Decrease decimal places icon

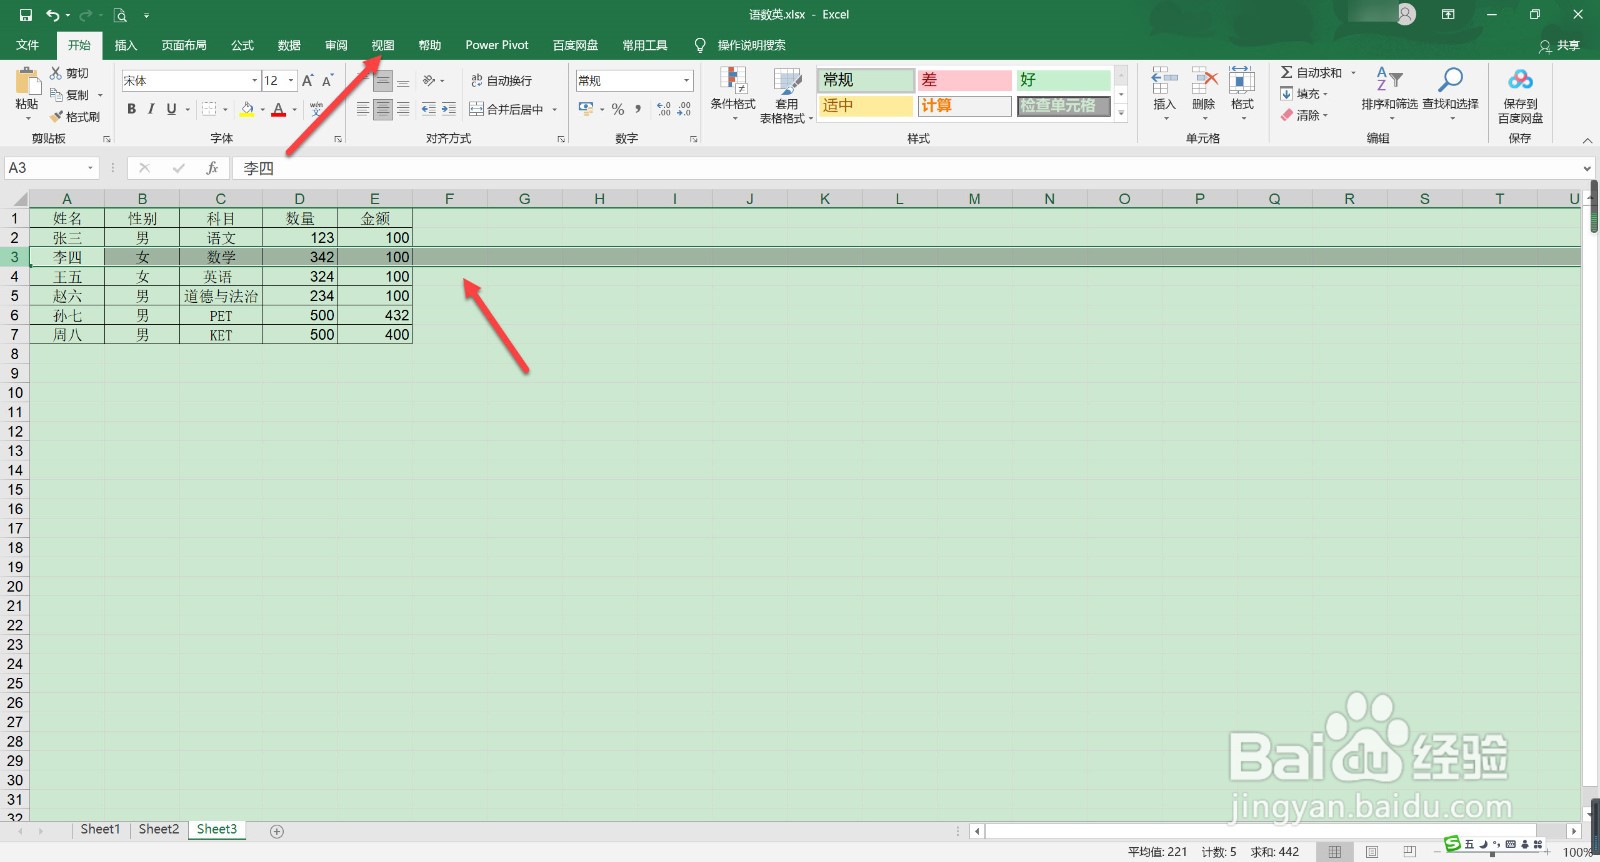pos(684,109)
